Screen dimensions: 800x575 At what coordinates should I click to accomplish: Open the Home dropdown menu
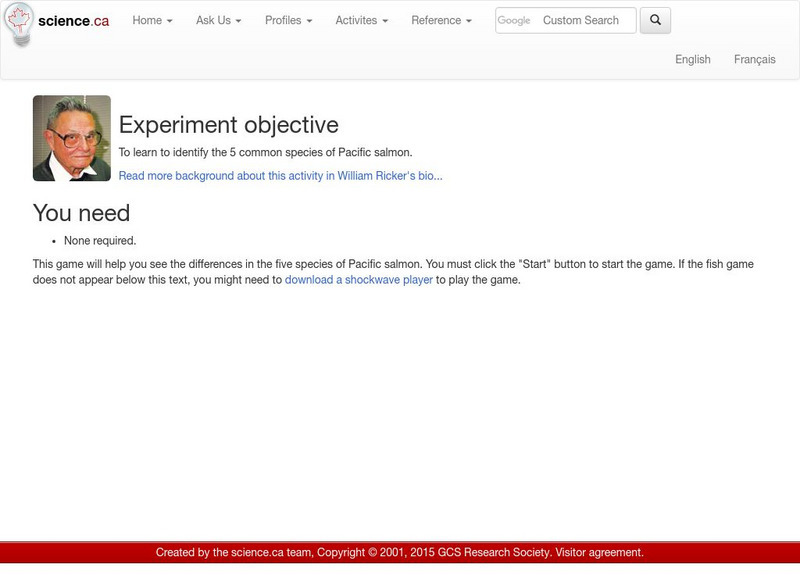[152, 20]
